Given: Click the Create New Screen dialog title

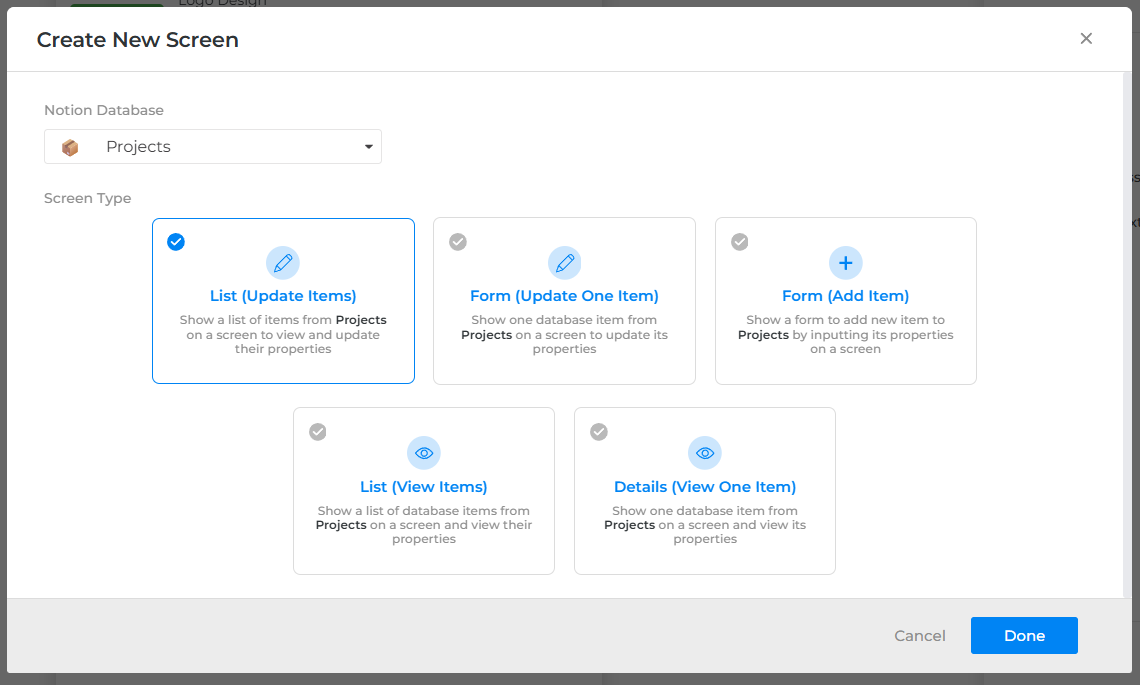Looking at the screenshot, I should point(137,40).
